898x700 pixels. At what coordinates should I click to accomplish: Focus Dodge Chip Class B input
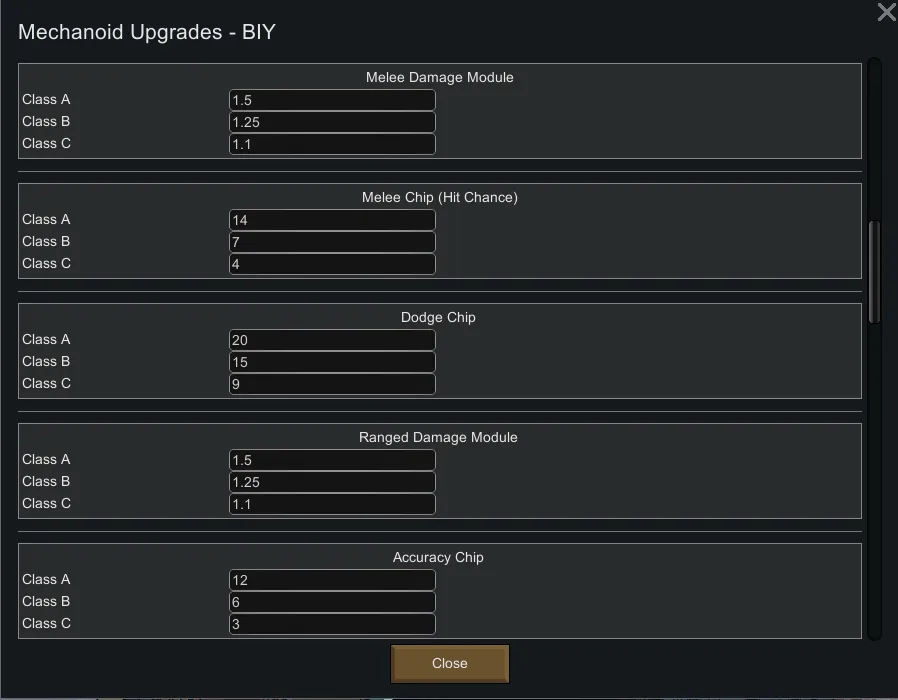click(332, 362)
